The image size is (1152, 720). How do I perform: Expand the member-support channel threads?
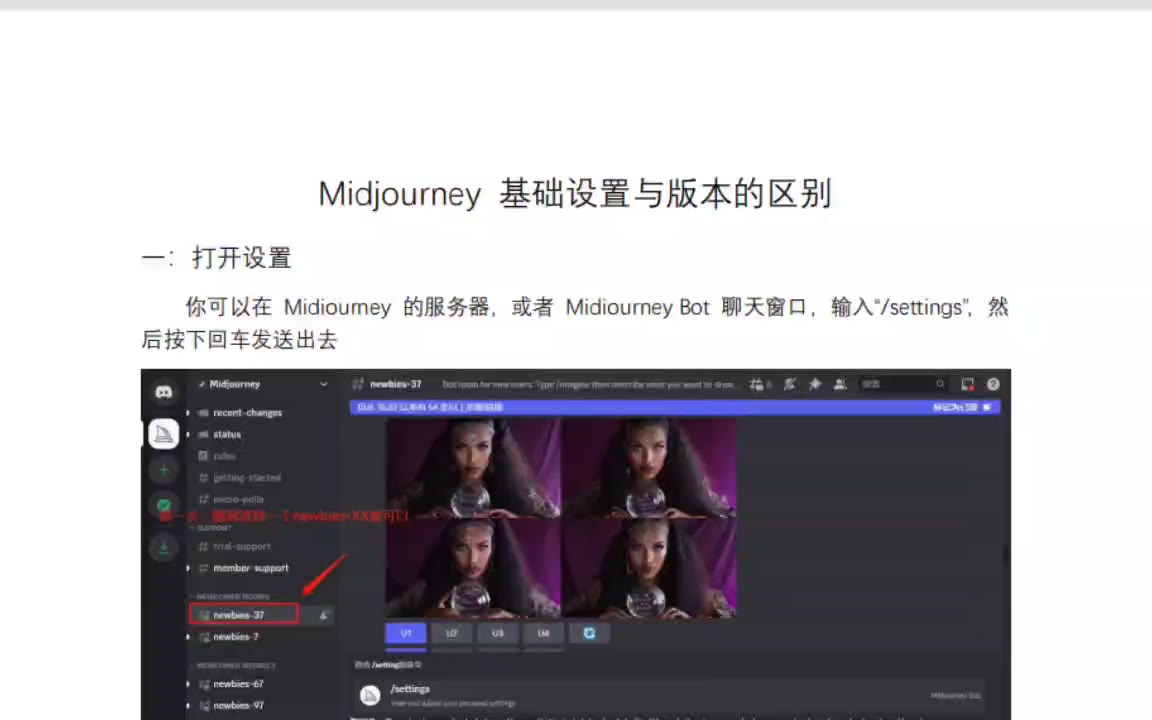pyautogui.click(x=188, y=568)
